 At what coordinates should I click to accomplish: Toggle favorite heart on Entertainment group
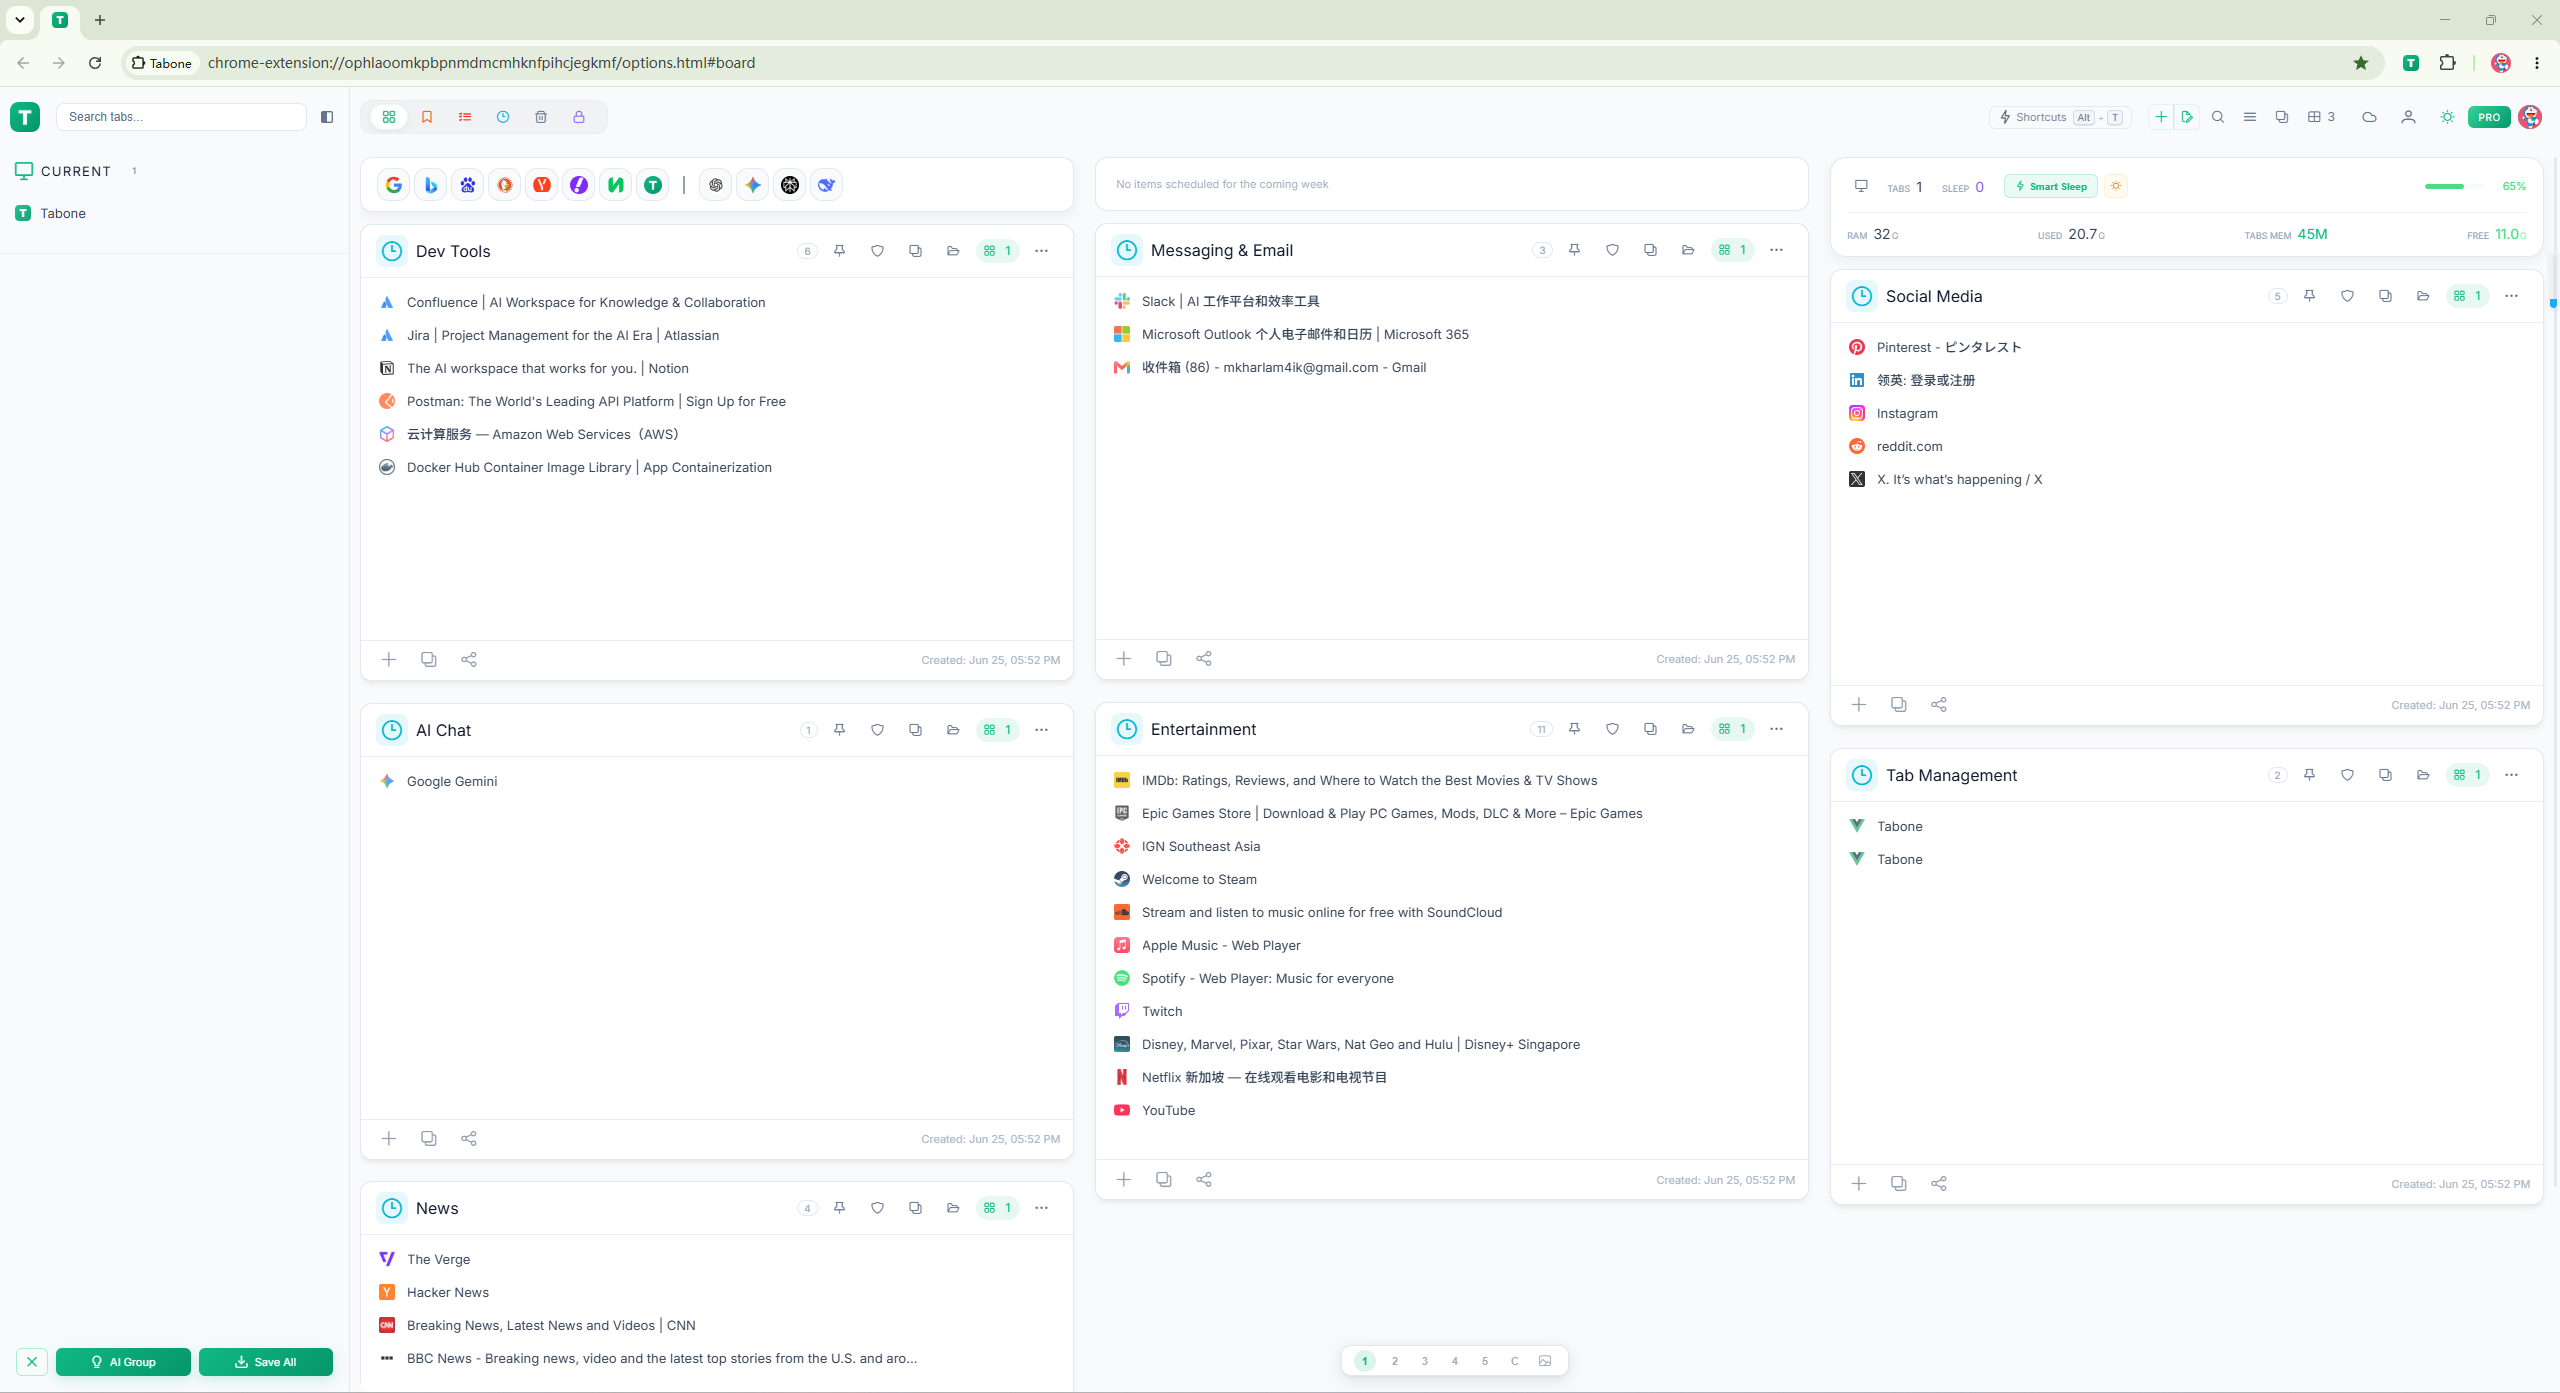click(x=1613, y=729)
